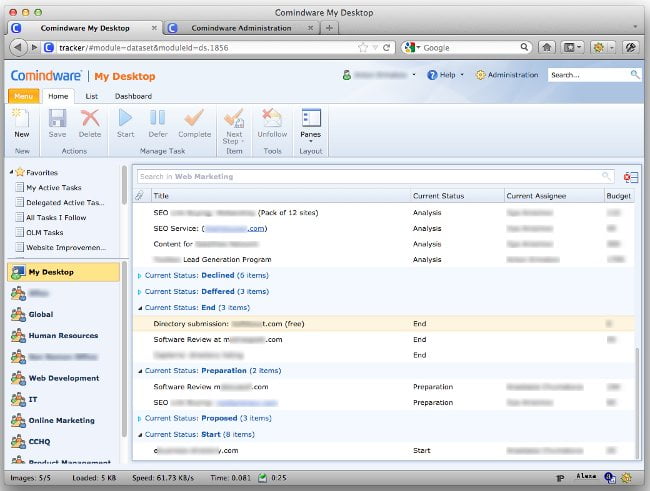The width and height of the screenshot is (650, 491).
Task: Click the vertical scrollbar of the task list
Action: point(638,402)
